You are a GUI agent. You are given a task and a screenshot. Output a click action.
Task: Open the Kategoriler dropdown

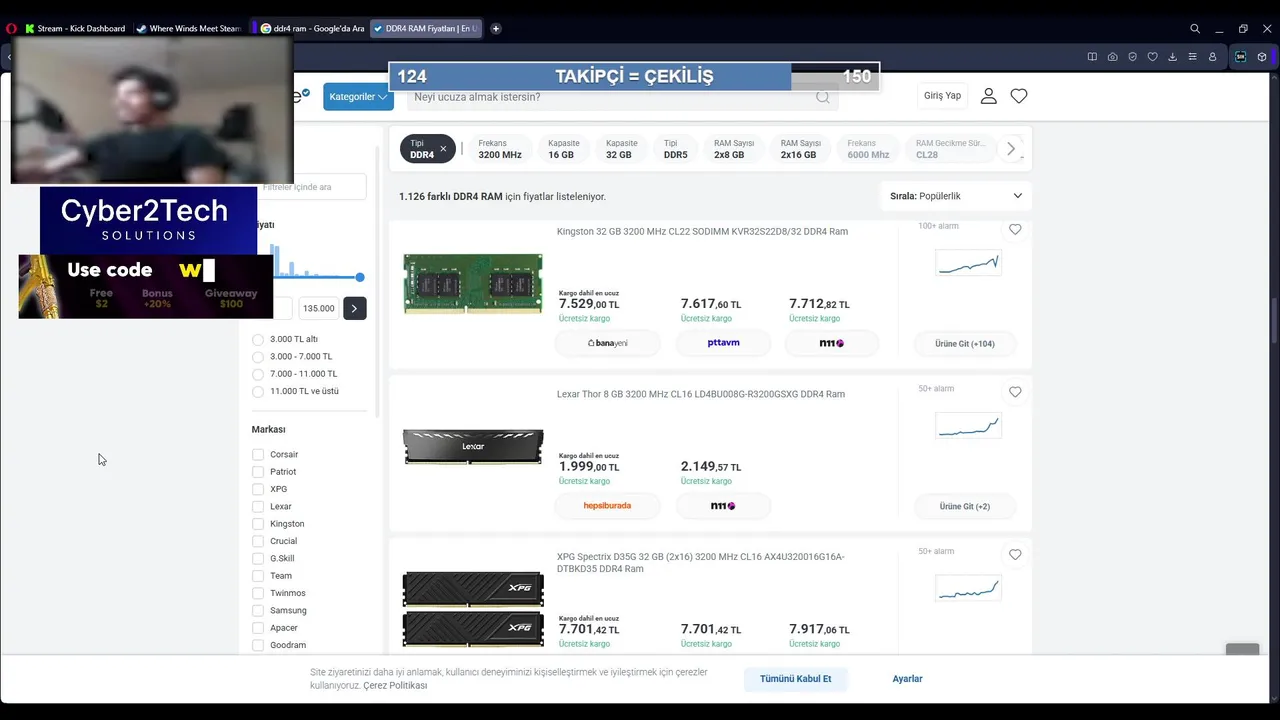click(x=358, y=97)
